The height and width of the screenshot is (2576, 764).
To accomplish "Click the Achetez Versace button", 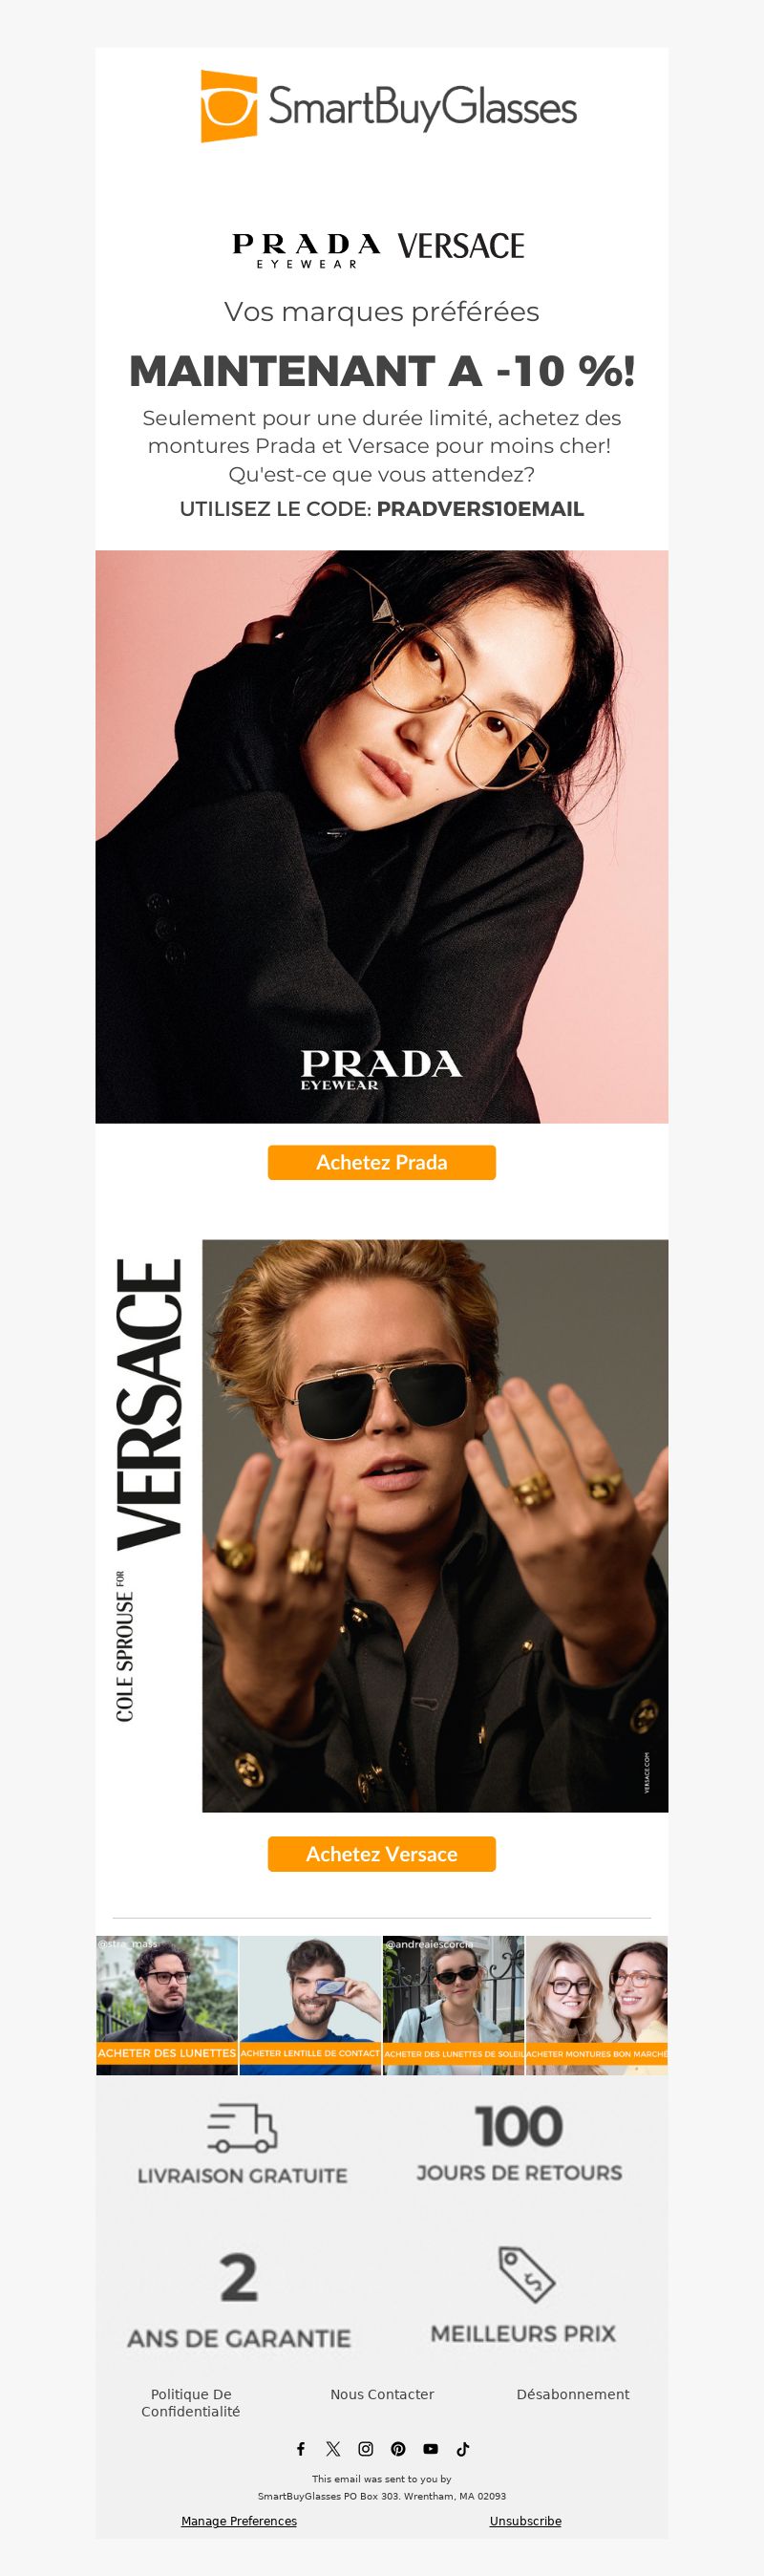I will tap(382, 1854).
